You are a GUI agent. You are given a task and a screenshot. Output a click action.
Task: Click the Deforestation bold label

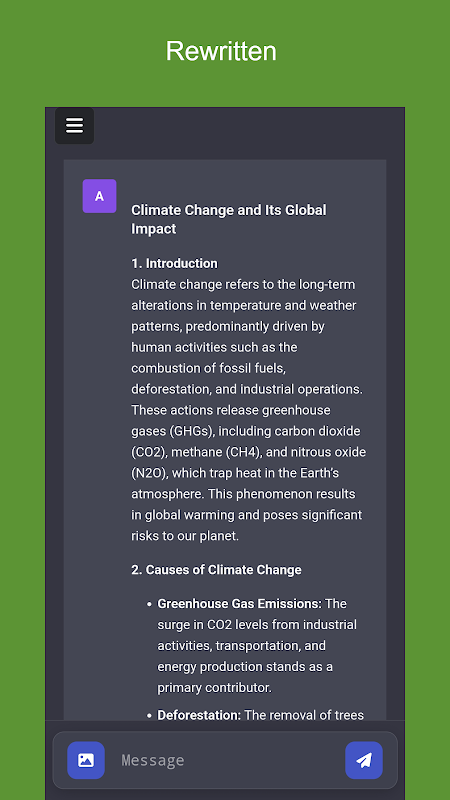tap(199, 715)
